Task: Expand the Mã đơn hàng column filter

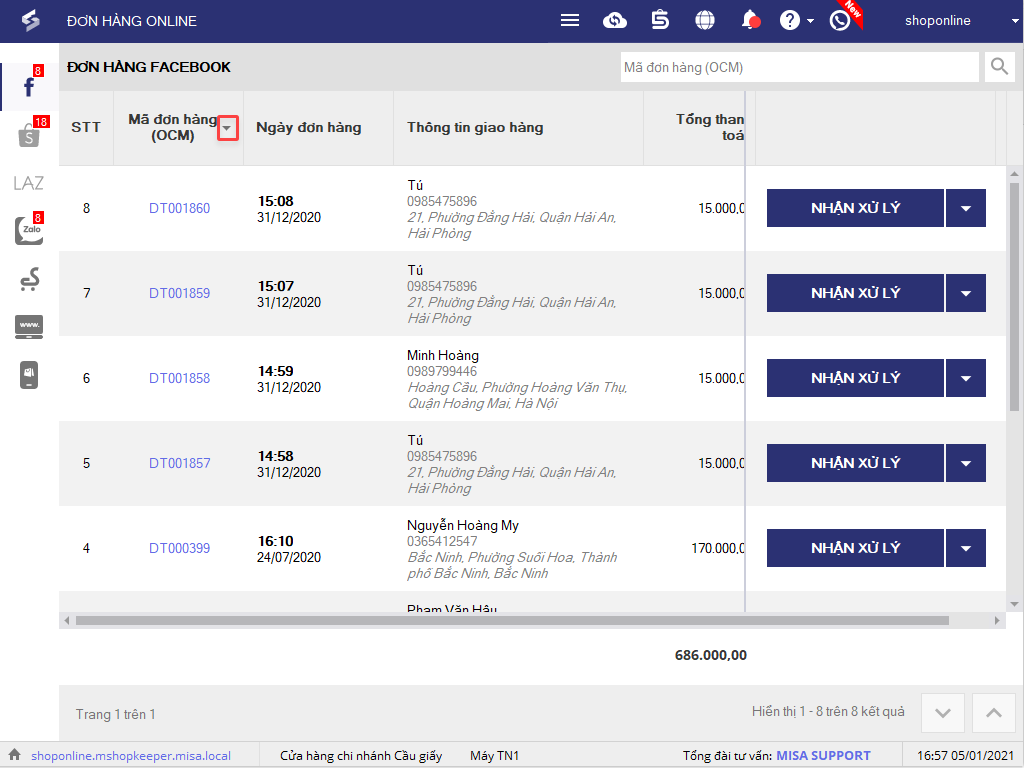Action: (x=228, y=128)
